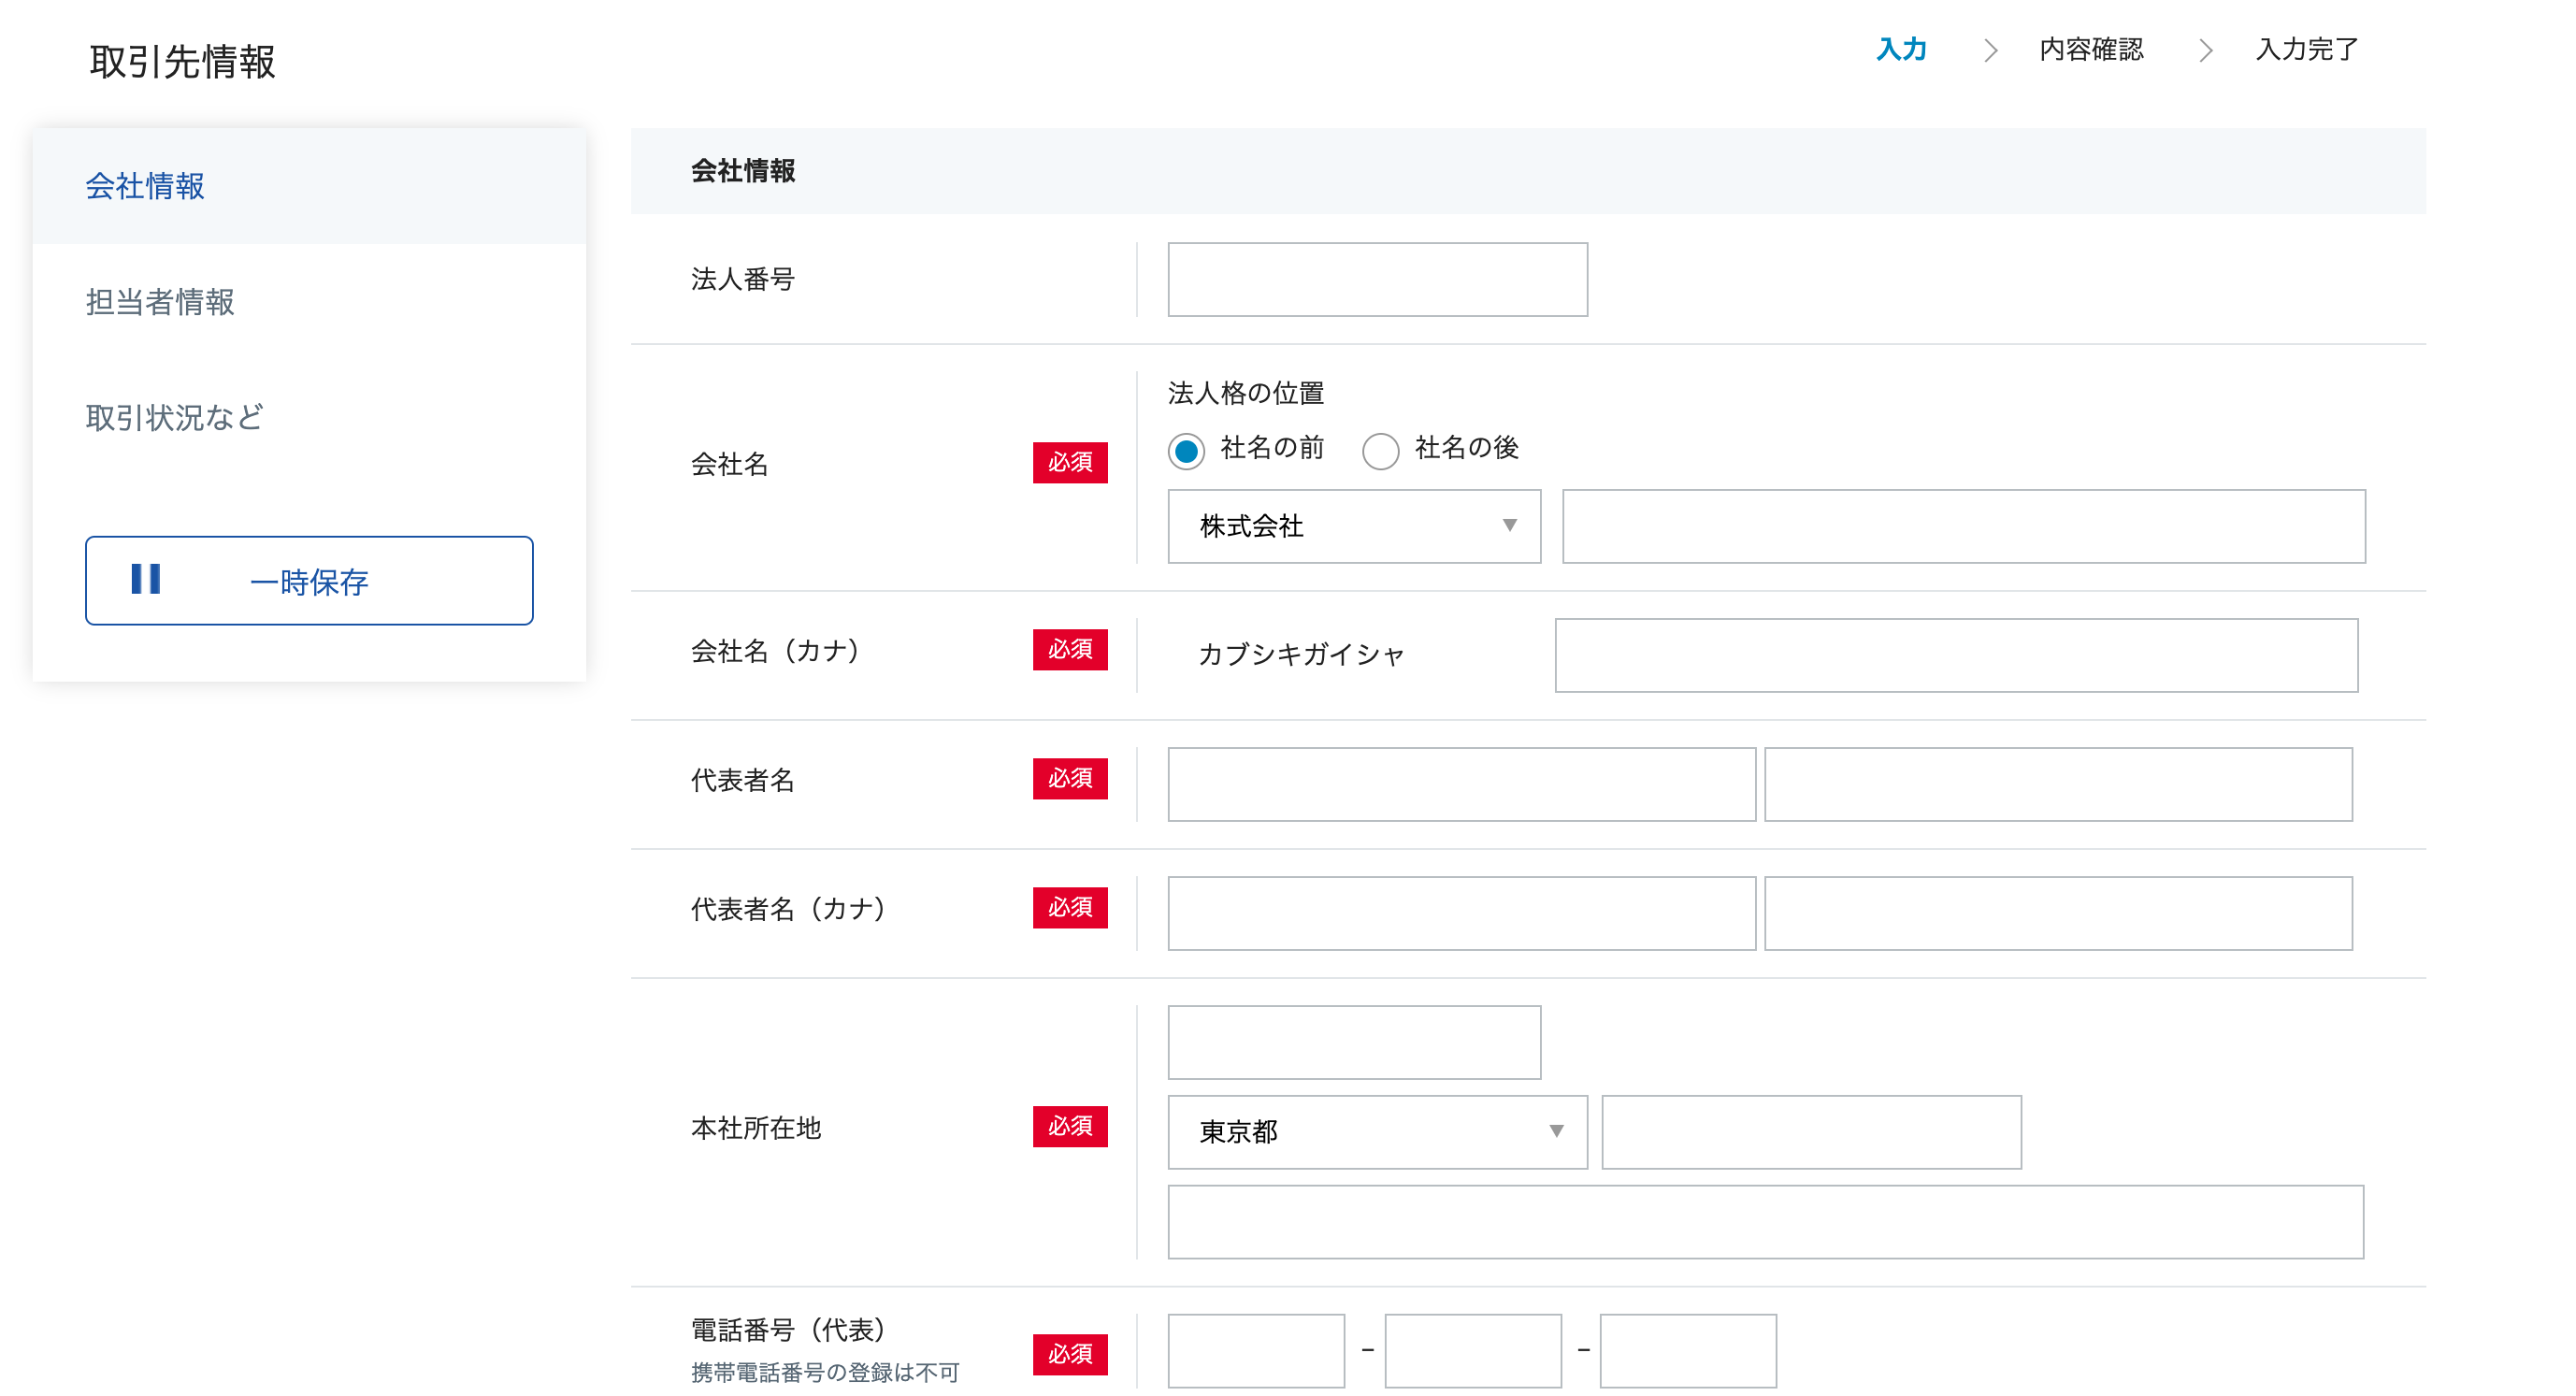Click 必須 badge beside 代表者名（カナ）
Image resolution: width=2576 pixels, height=1396 pixels.
coord(1070,907)
